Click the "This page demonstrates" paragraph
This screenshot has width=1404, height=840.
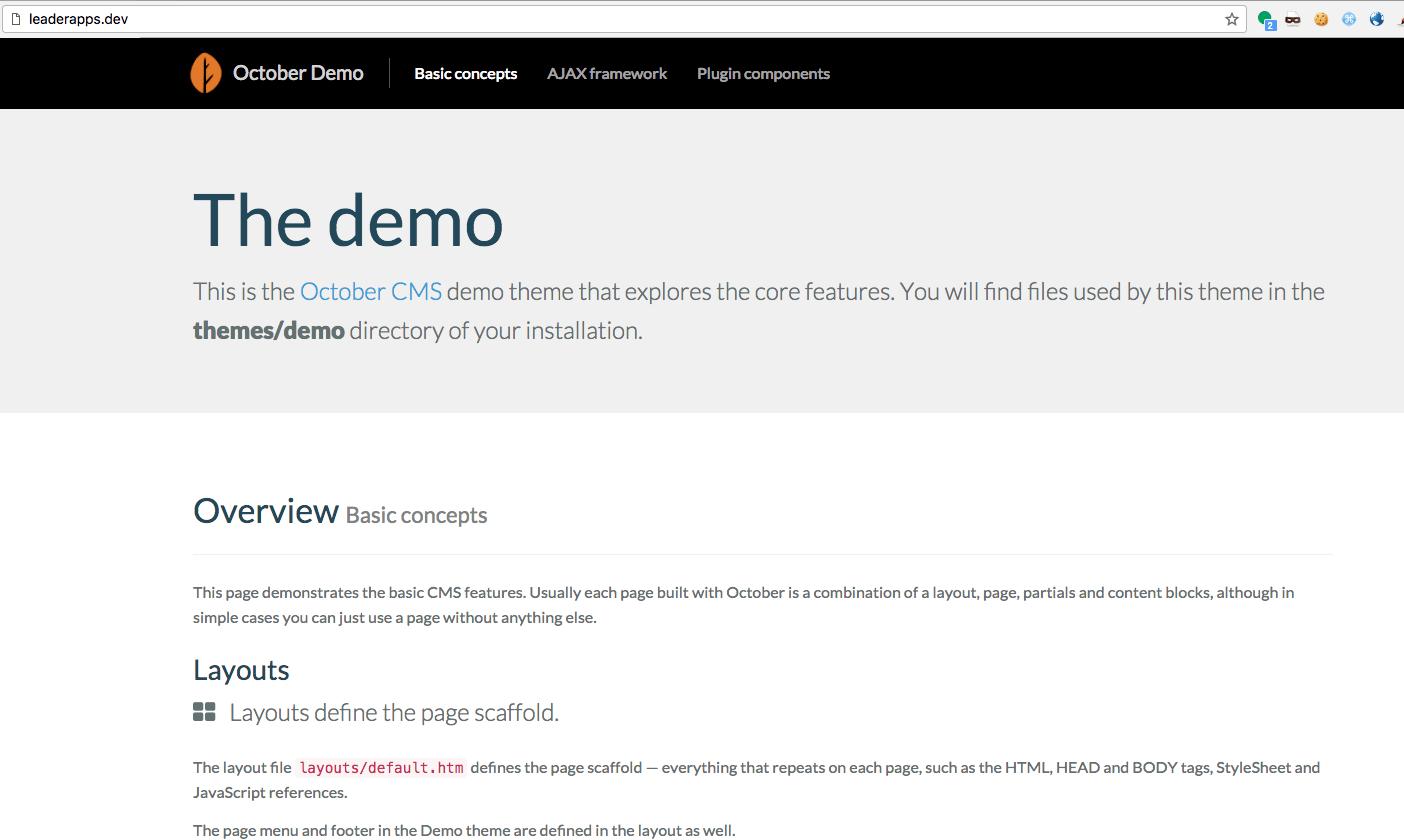[743, 605]
